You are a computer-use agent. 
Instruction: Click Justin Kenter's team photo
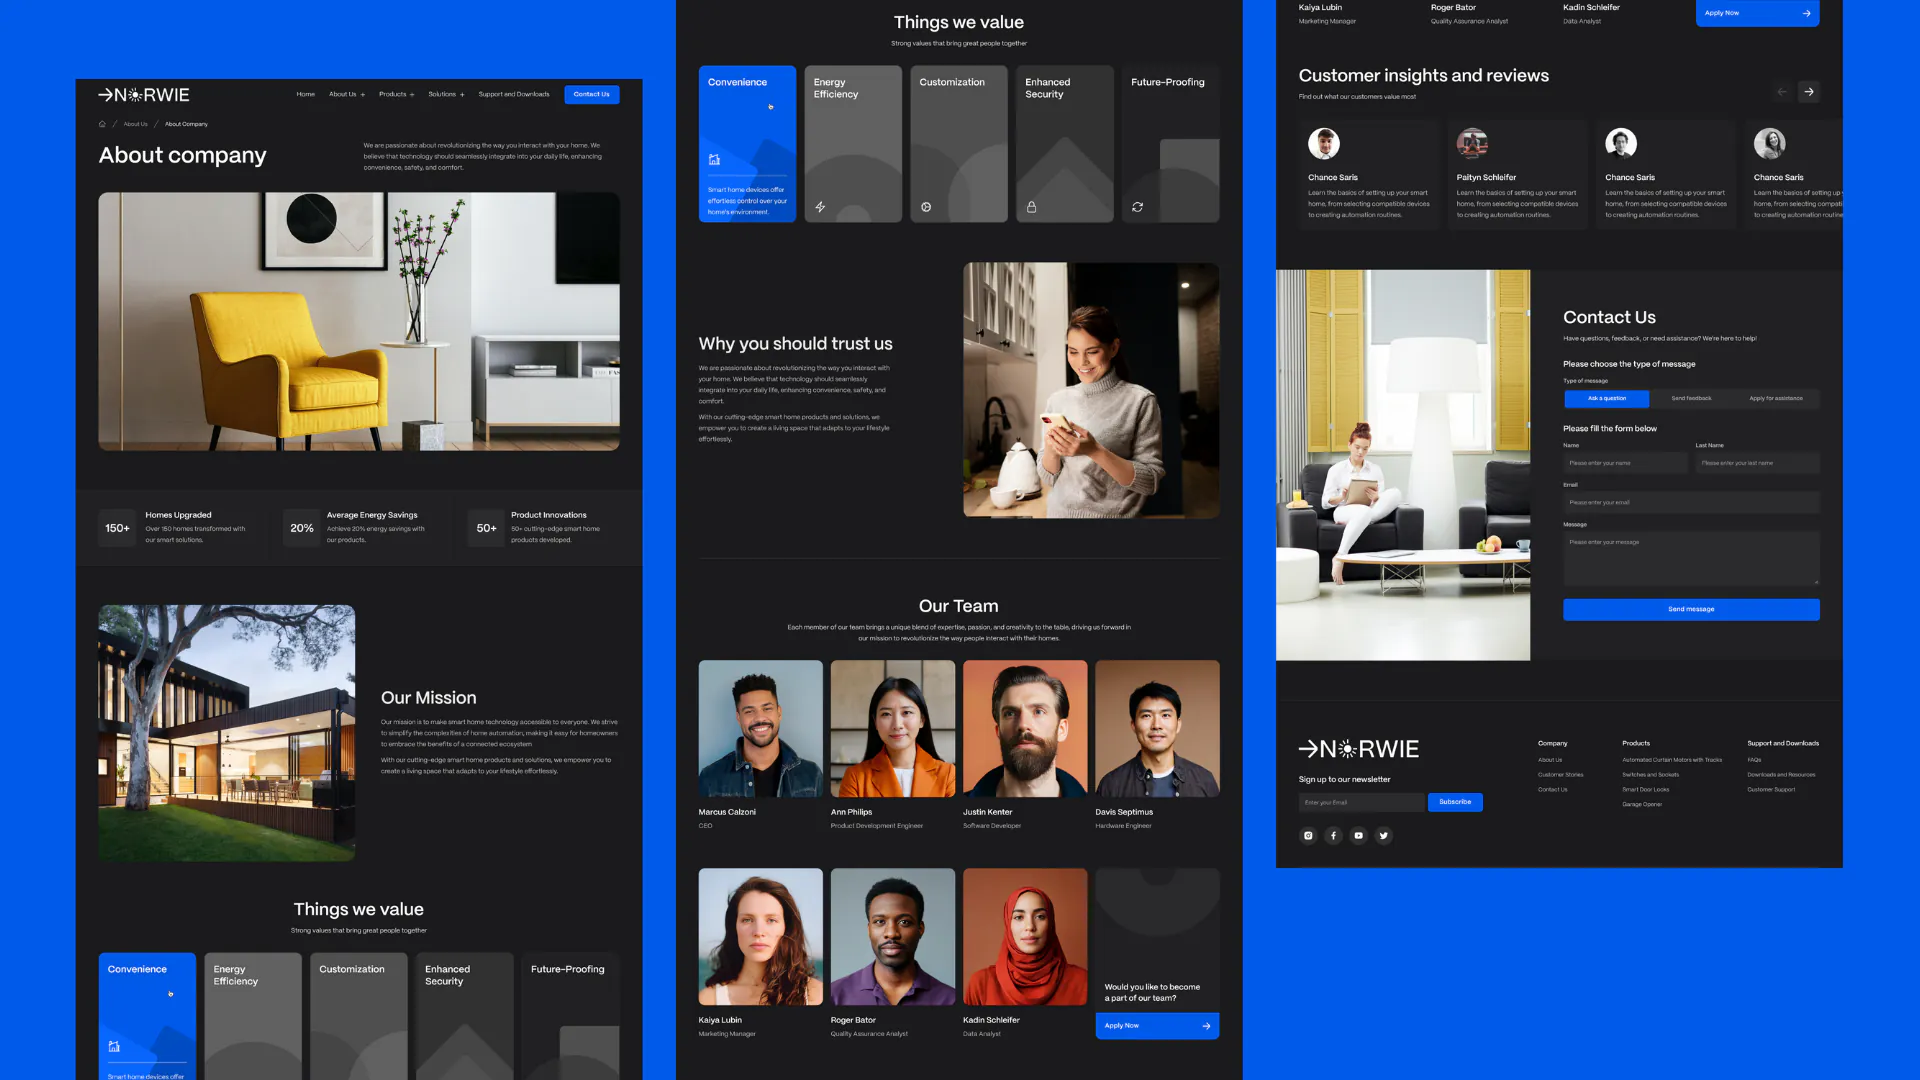click(x=1025, y=728)
